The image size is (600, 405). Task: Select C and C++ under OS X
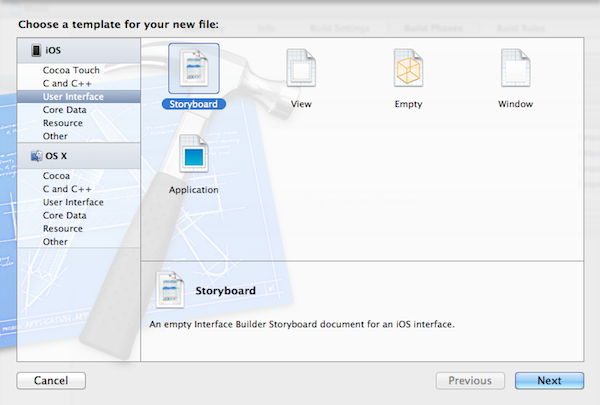79,189
